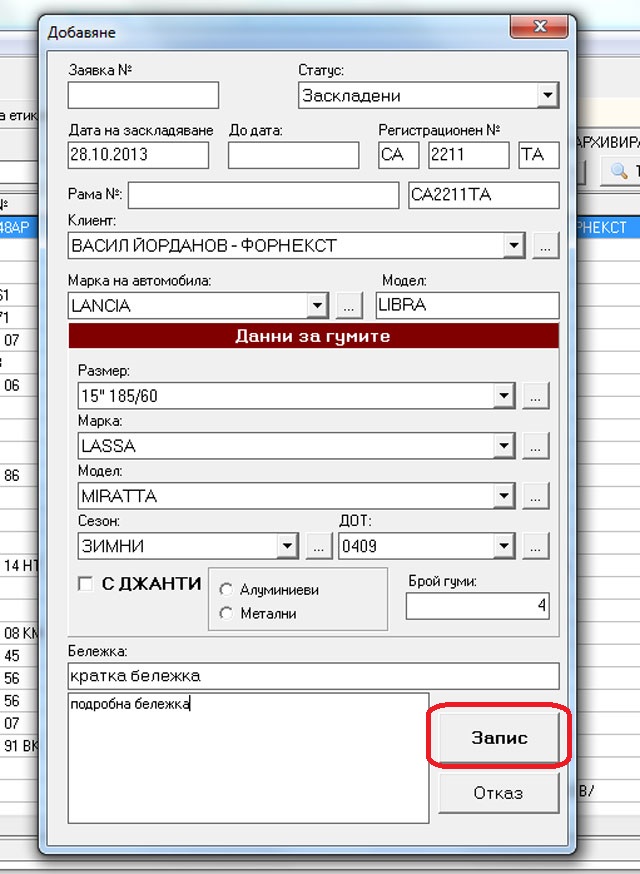Screen dimensions: 640x874
Task: Edit the registration prefix field CA
Action: pyautogui.click(x=399, y=155)
